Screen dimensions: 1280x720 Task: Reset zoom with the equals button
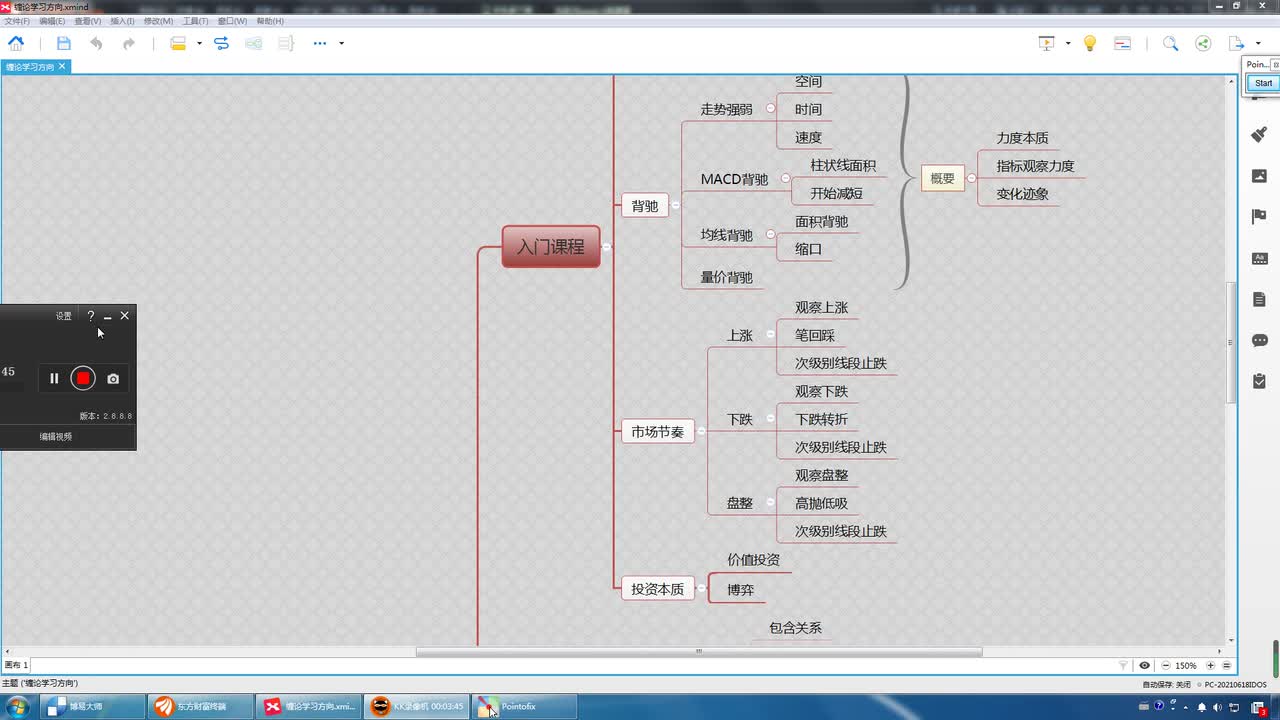[1226, 665]
